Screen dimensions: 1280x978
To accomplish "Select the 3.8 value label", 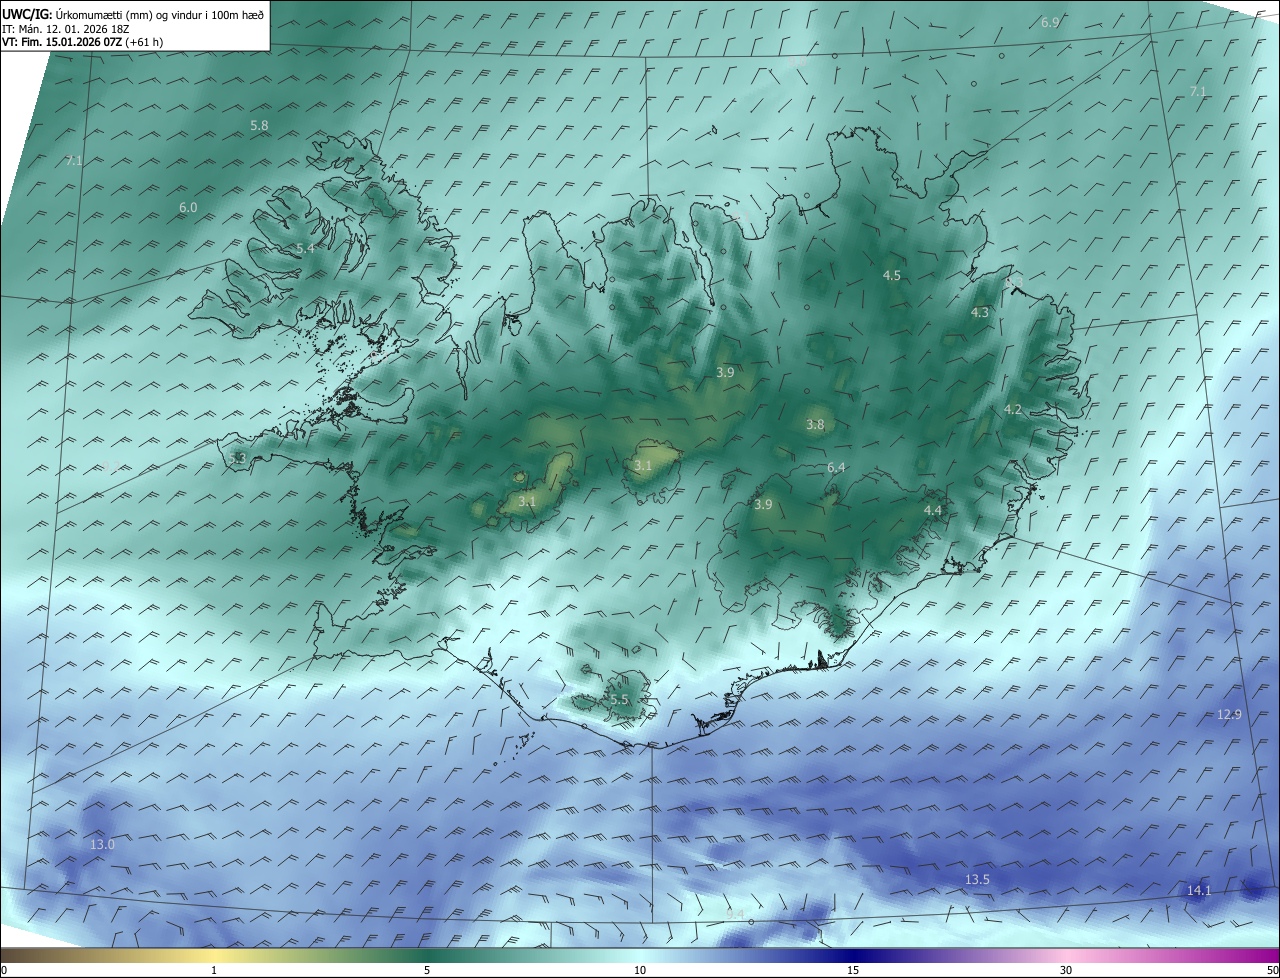I will point(815,425).
